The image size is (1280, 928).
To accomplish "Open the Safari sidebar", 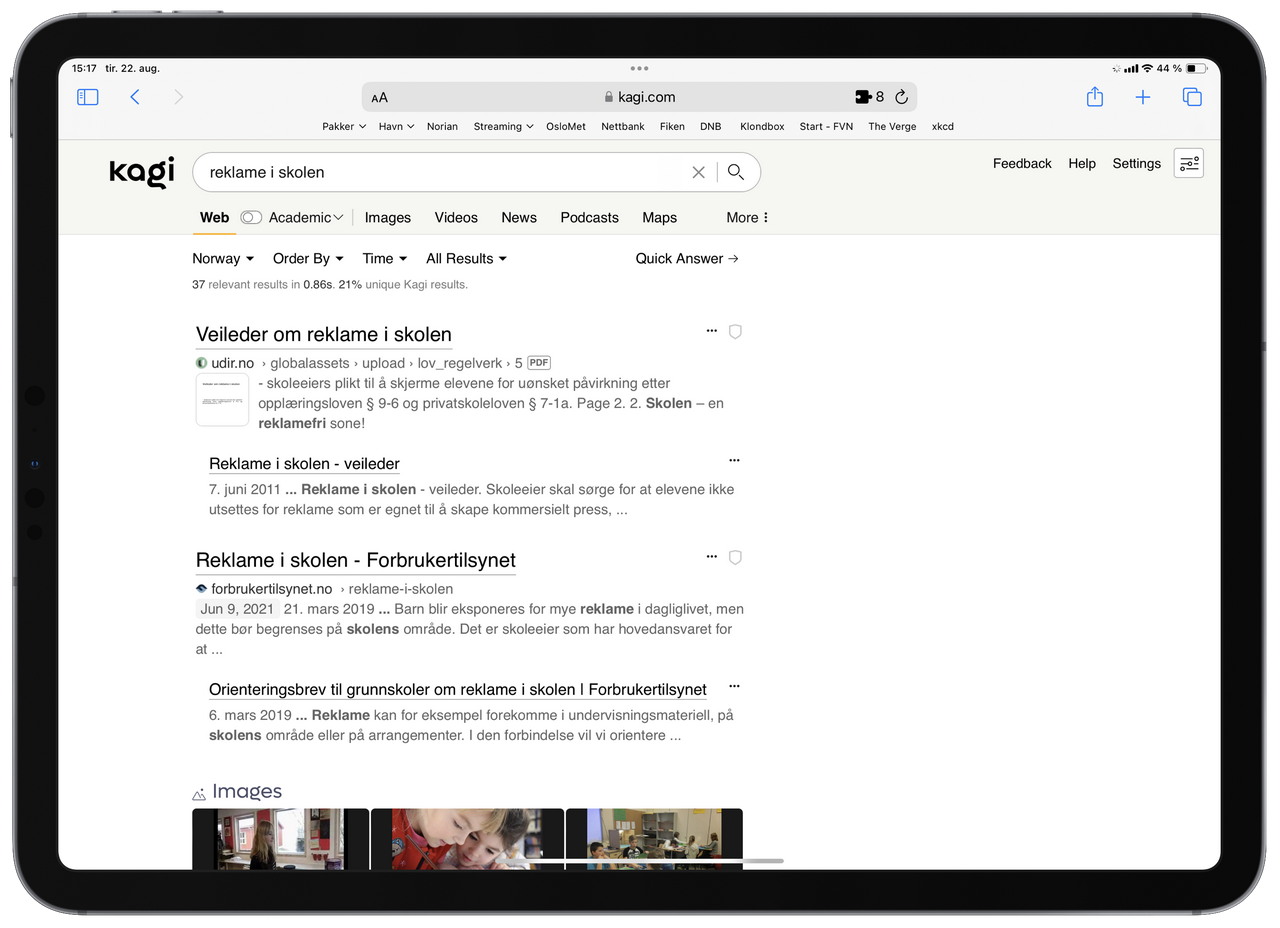I will click(87, 96).
